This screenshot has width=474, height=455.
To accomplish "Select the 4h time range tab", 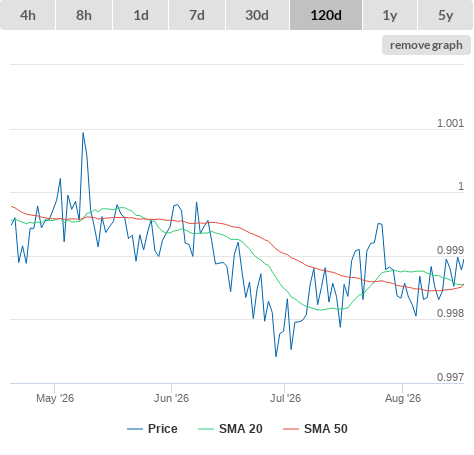I will coord(28,15).
